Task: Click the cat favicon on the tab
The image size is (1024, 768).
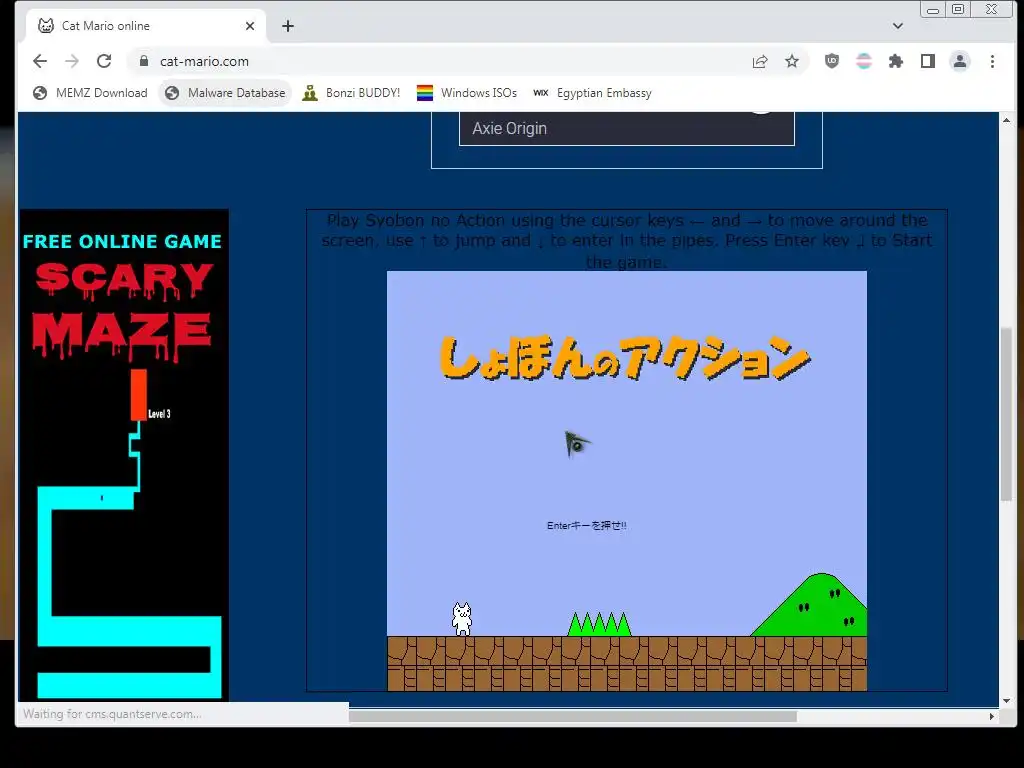Action: click(46, 25)
